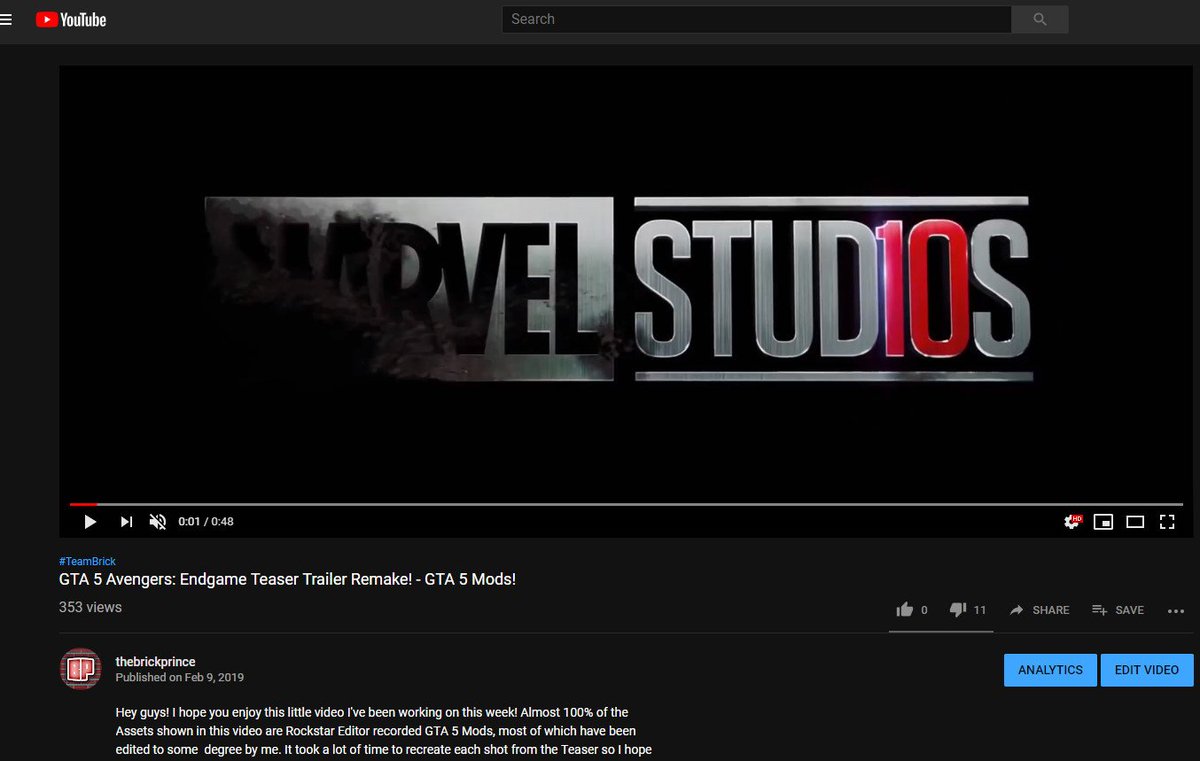Click the ANALYTICS button

(x=1050, y=670)
